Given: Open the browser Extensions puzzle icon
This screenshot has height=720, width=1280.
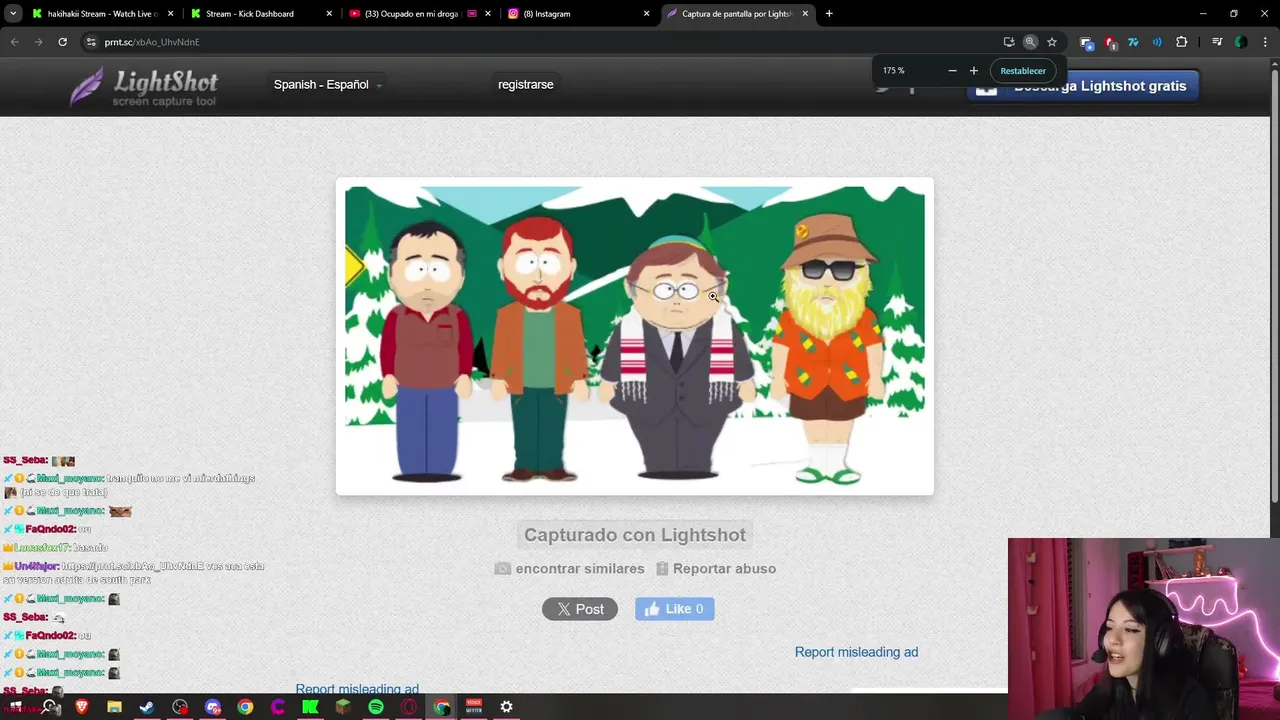Looking at the screenshot, I should (x=1182, y=42).
